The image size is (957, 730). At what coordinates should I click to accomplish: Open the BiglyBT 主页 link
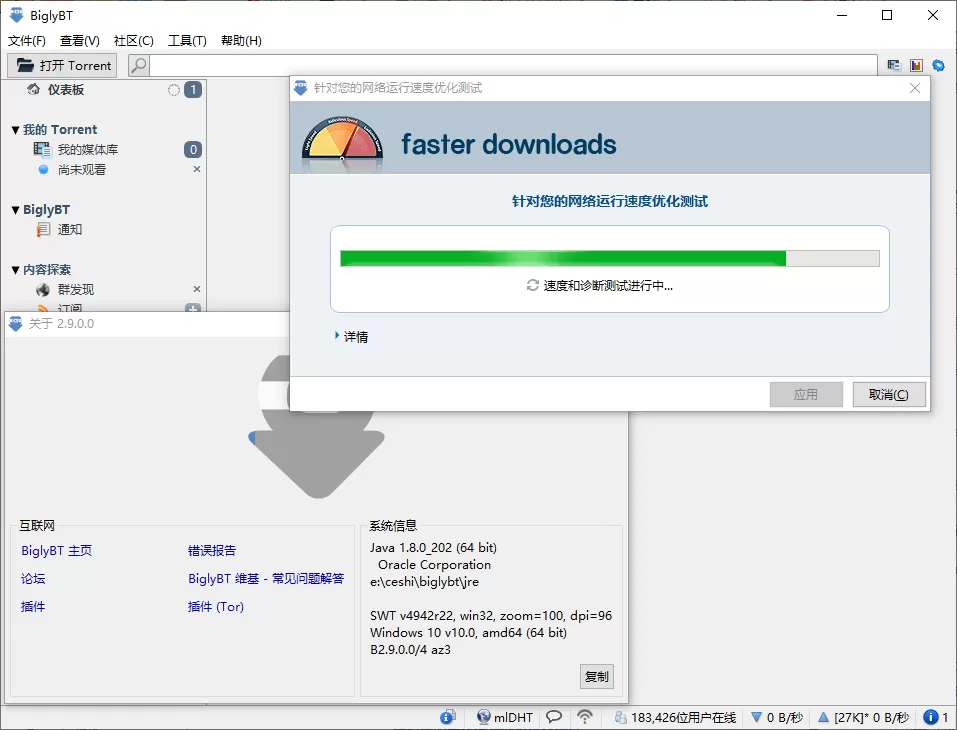click(57, 551)
